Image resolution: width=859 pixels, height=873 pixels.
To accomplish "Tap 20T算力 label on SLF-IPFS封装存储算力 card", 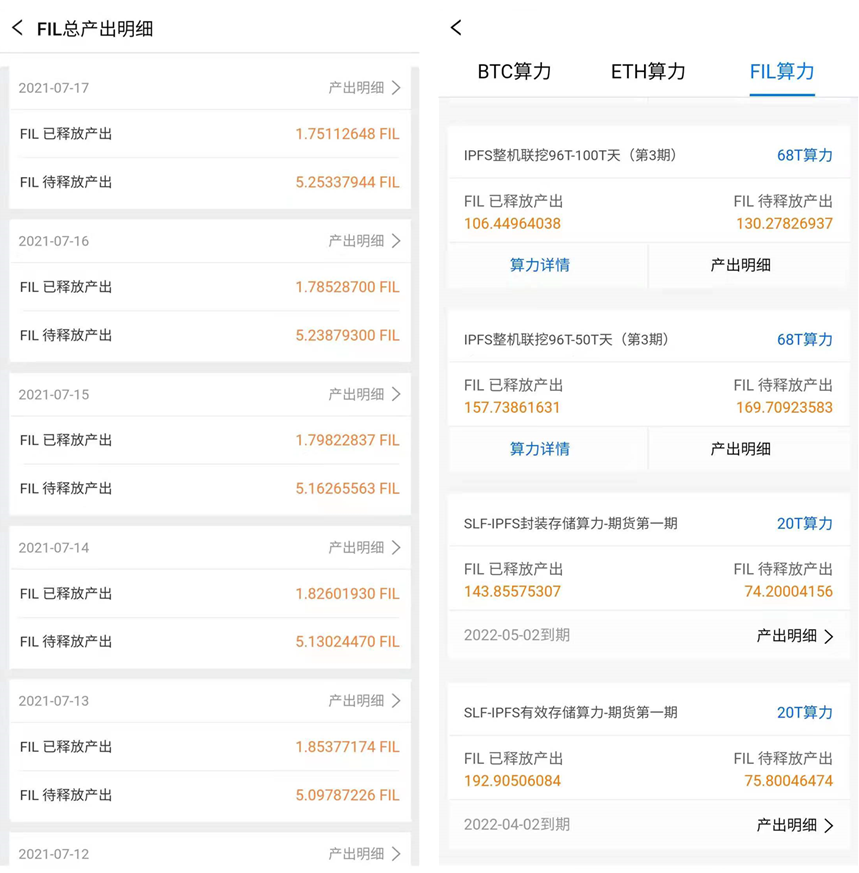I will point(804,524).
